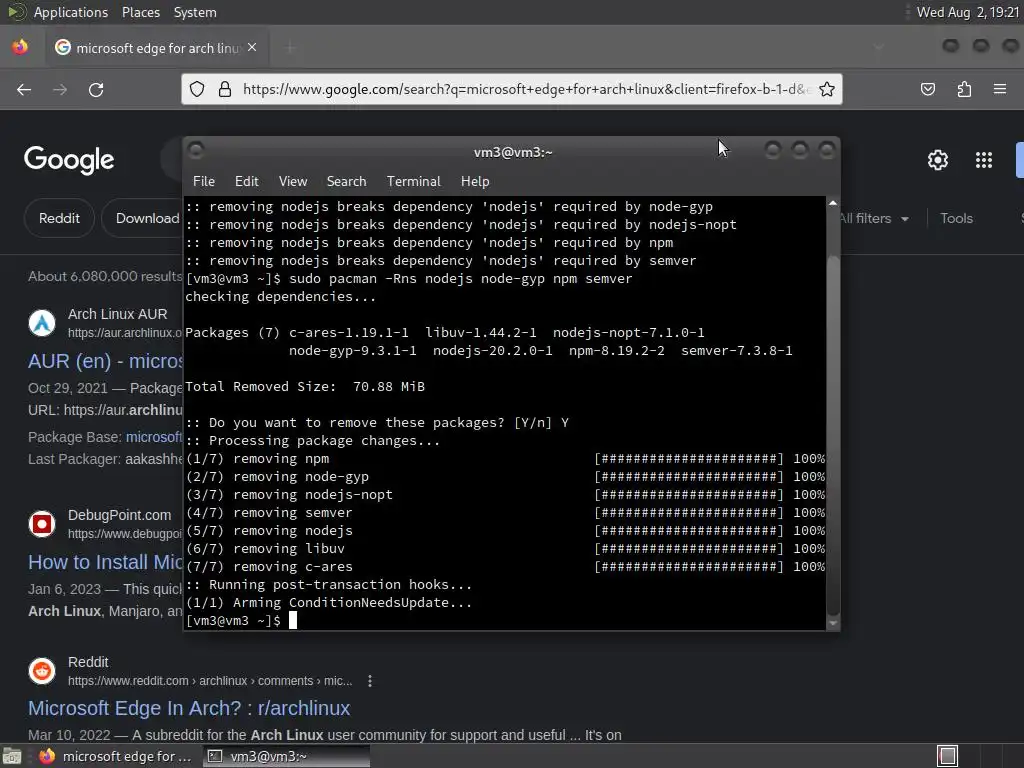Open the Reddit result options dots
Screen dimensions: 1024x768
[370, 681]
